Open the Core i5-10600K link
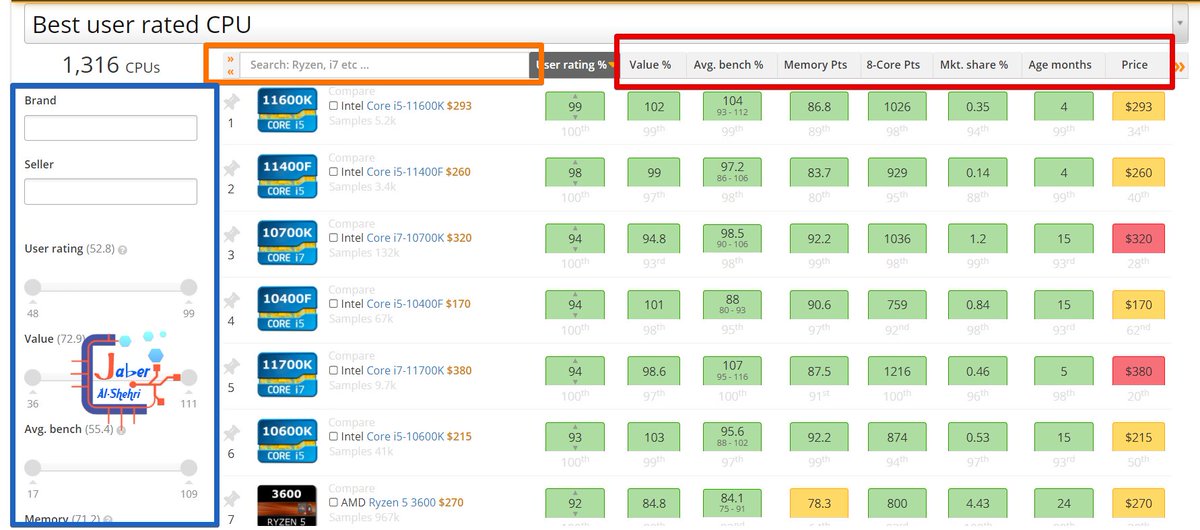Screen dimensions: 1200x530 (405, 436)
